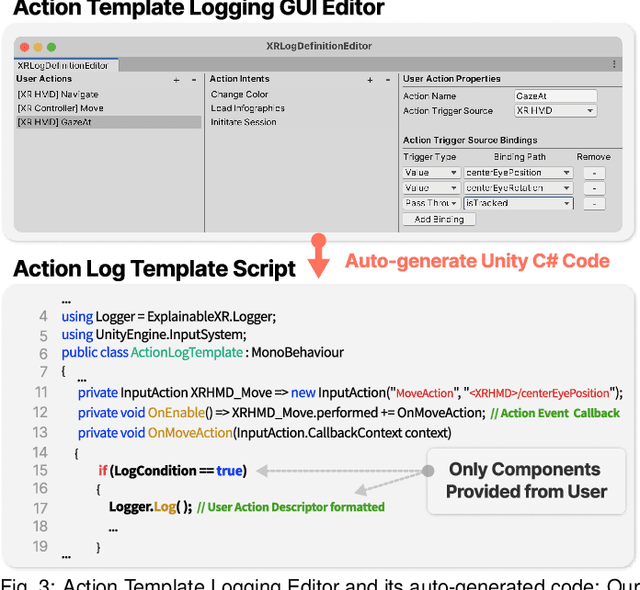Screen dimensions: 640x590
Task: Open the window's three-dot options menu
Action: [x=614, y=64]
